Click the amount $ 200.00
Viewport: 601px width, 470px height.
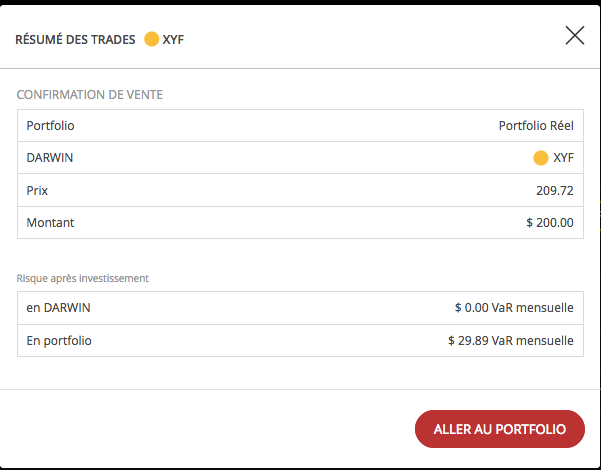(550, 223)
